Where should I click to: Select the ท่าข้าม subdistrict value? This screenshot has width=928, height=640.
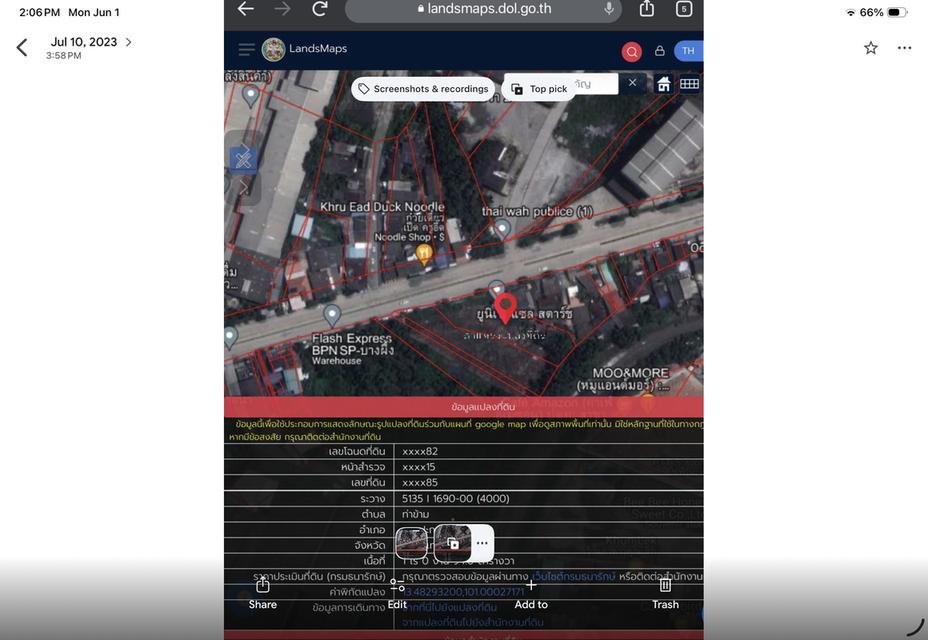(415, 514)
